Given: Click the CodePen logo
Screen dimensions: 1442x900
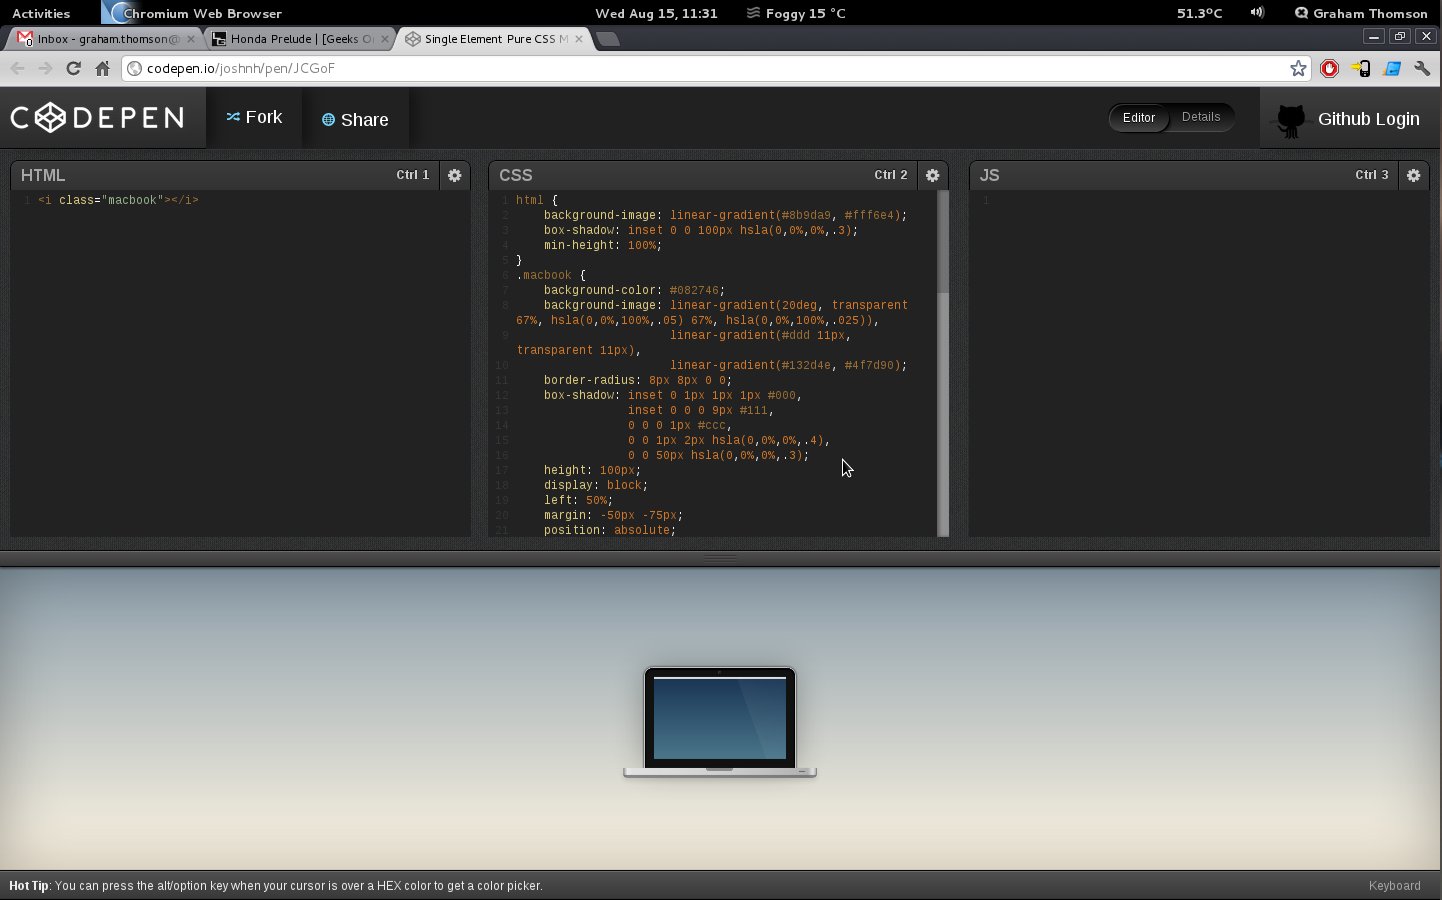Looking at the screenshot, I should click(x=97, y=118).
